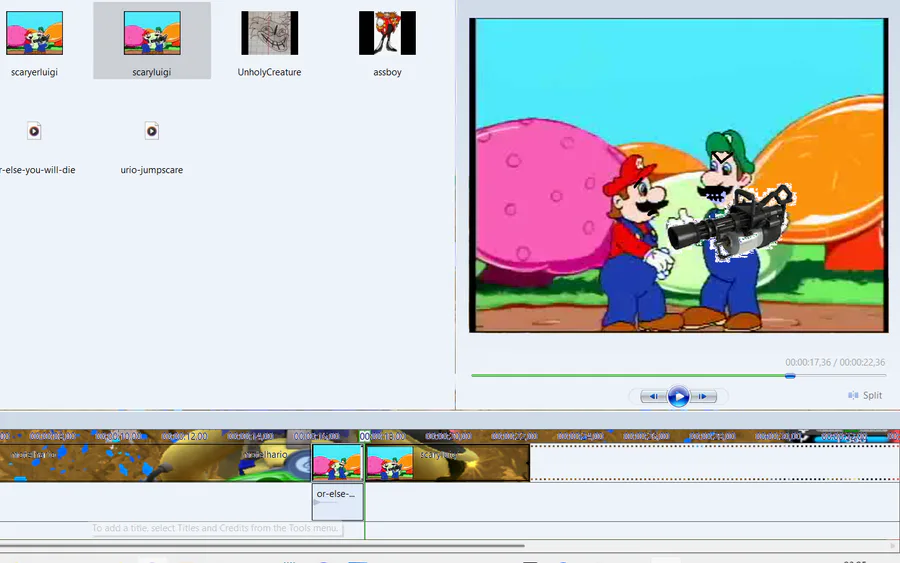Select the selected luigi clip on video track
900x563 pixels.
(338, 463)
